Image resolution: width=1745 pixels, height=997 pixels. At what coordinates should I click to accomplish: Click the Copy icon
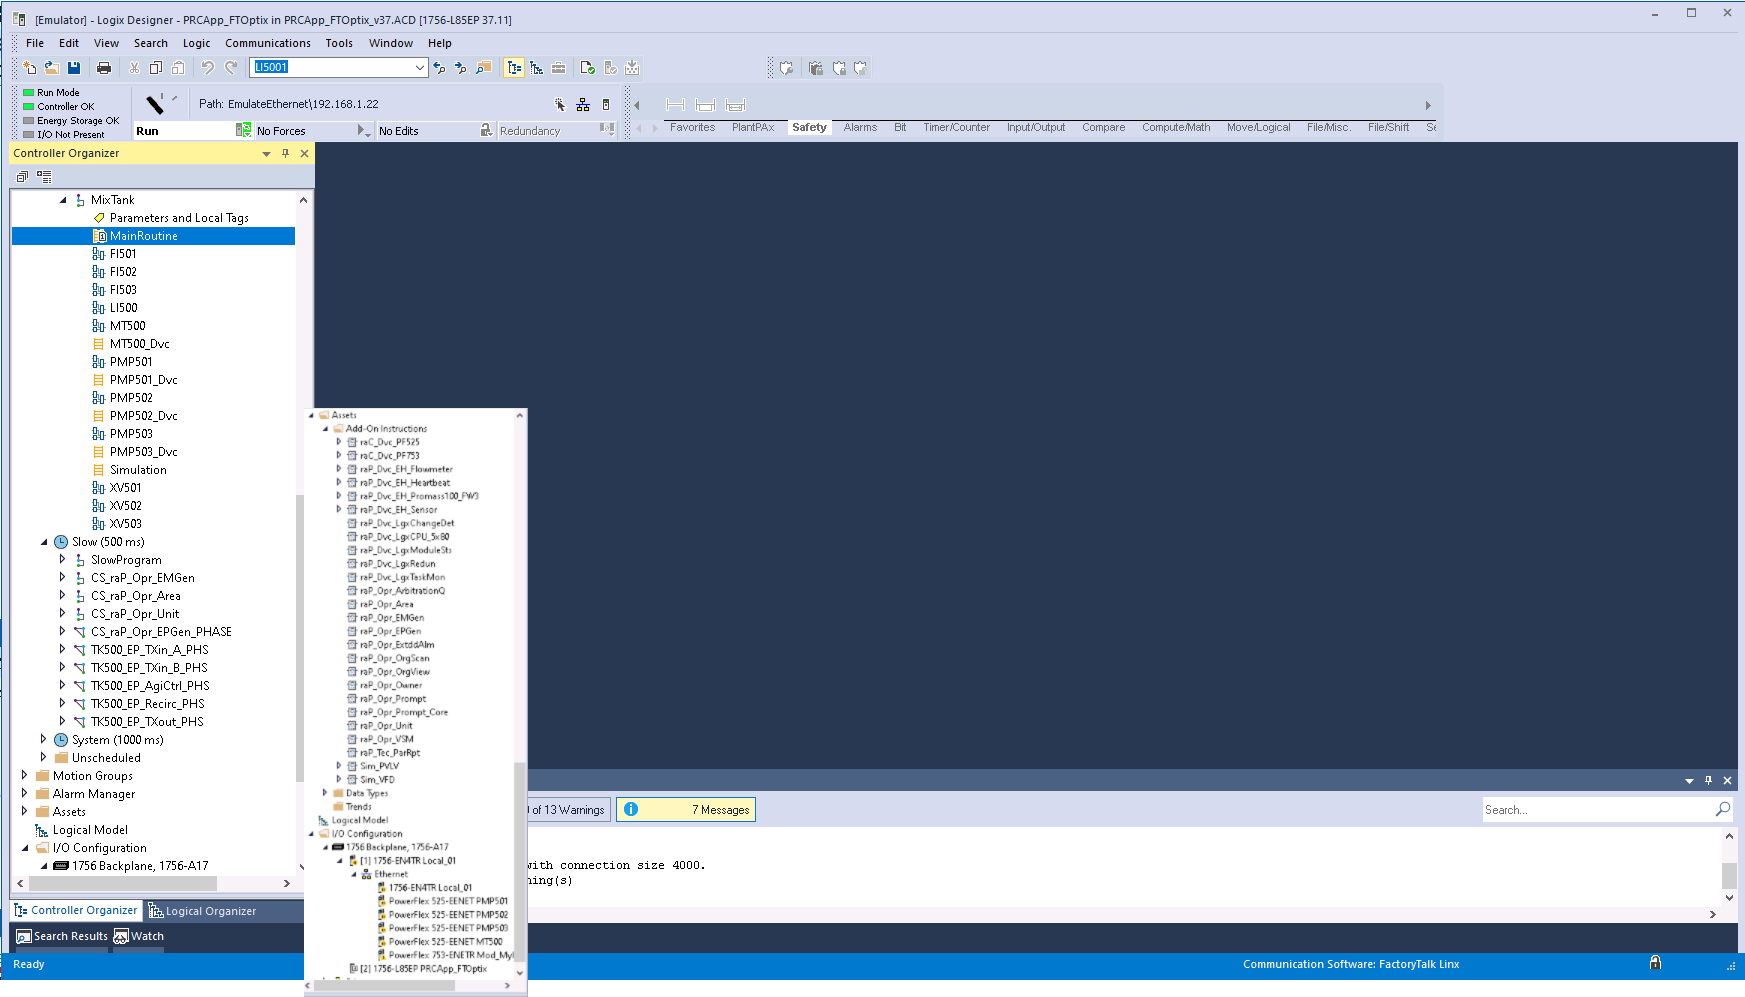pyautogui.click(x=156, y=68)
